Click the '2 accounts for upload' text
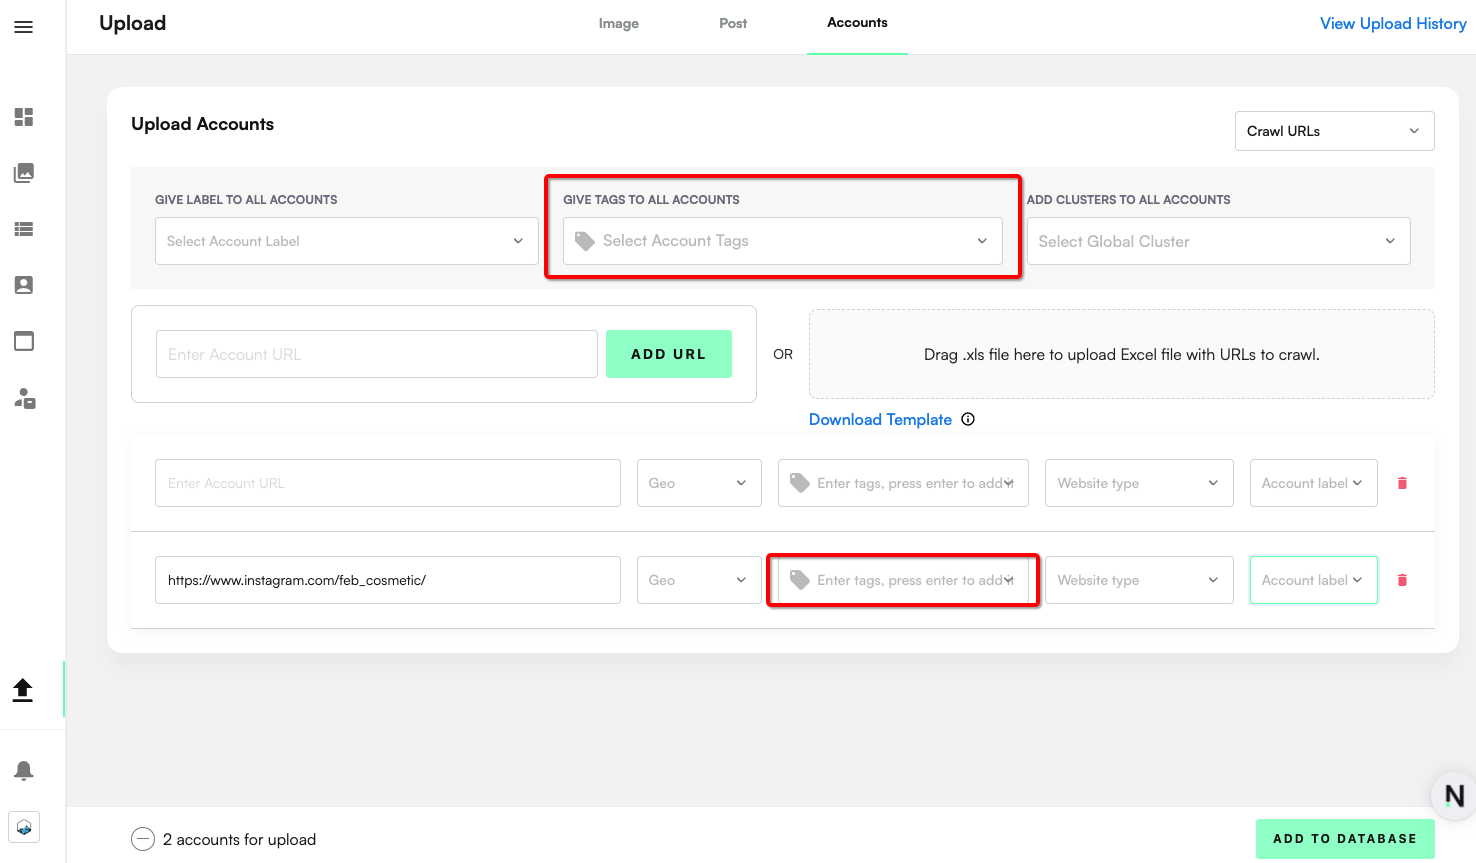 (x=239, y=840)
